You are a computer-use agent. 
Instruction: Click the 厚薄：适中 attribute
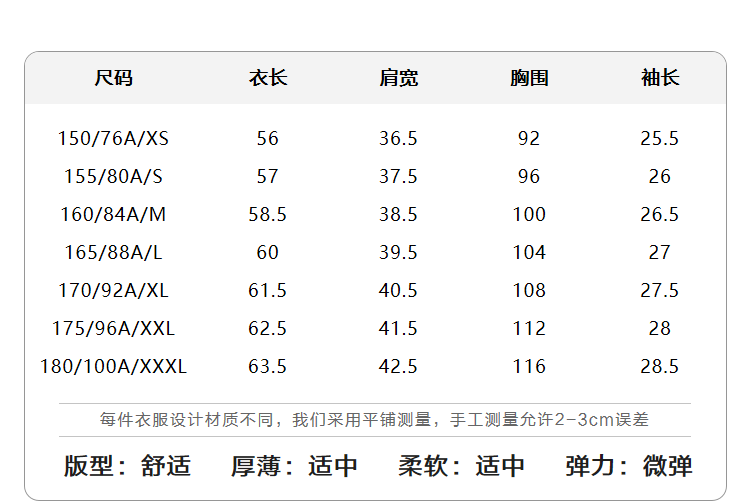pos(294,466)
